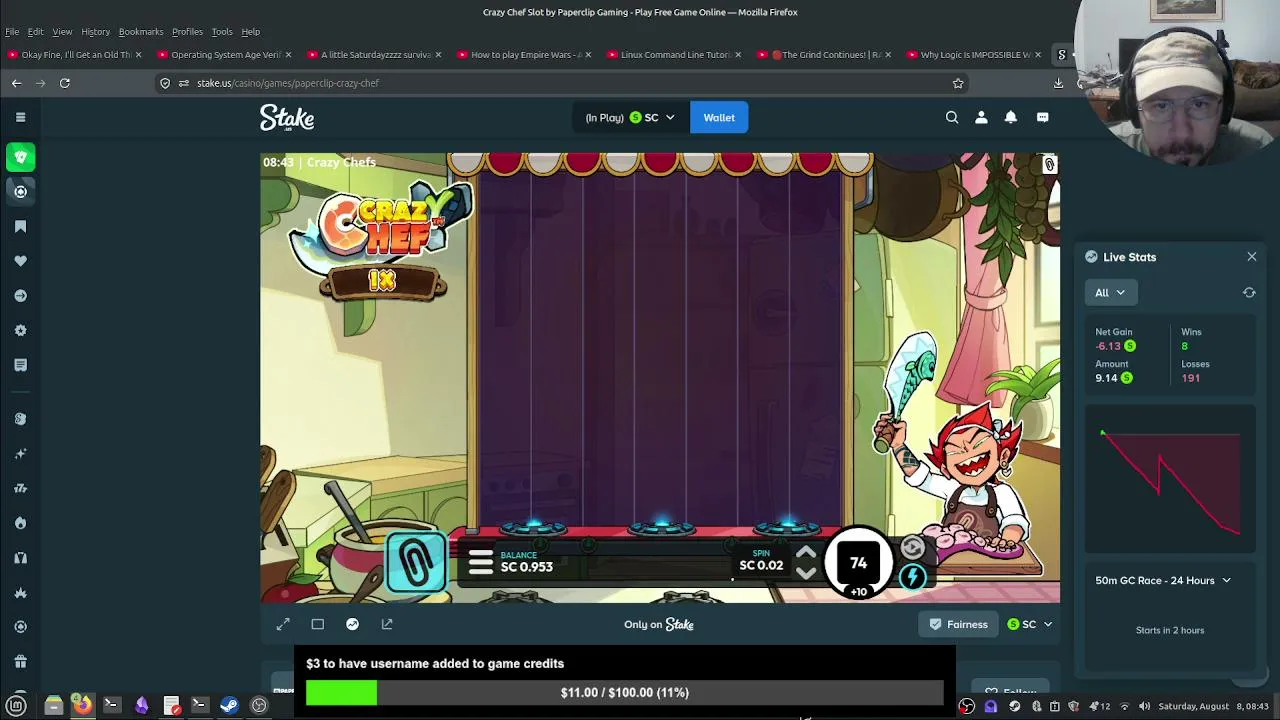1280x720 pixels.
Task: Open the volume control in system tray
Action: 1144,706
